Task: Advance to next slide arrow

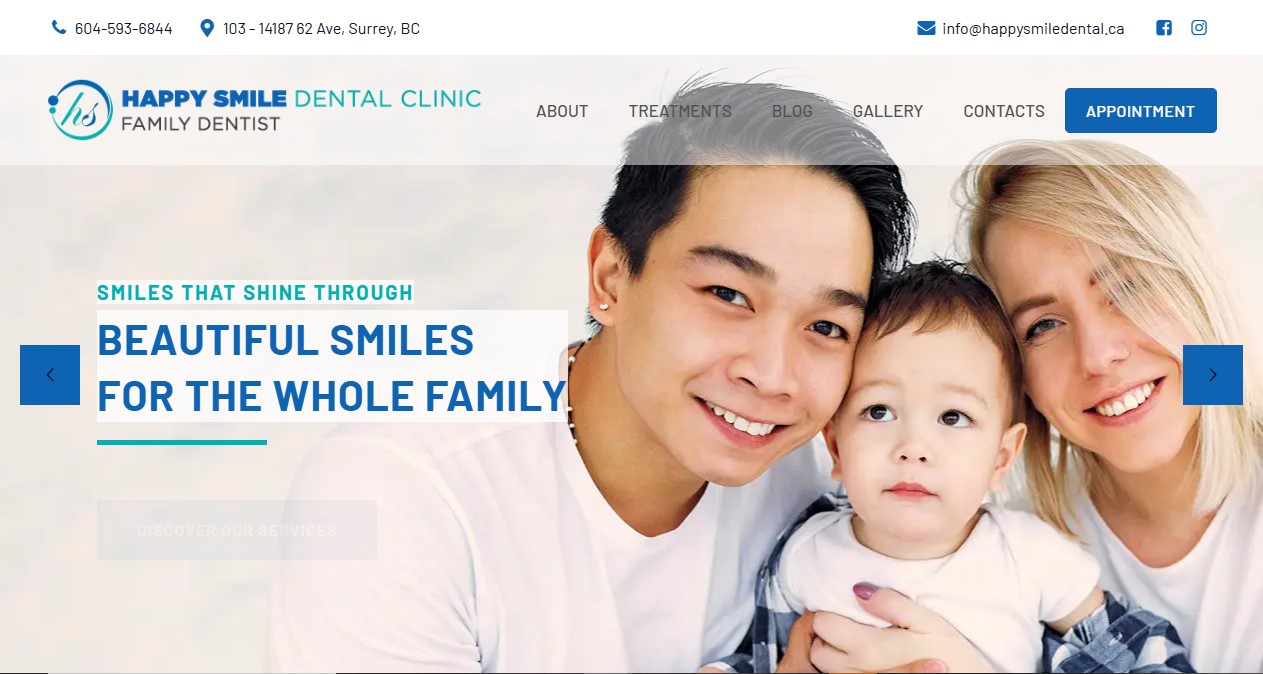Action: (x=1213, y=375)
